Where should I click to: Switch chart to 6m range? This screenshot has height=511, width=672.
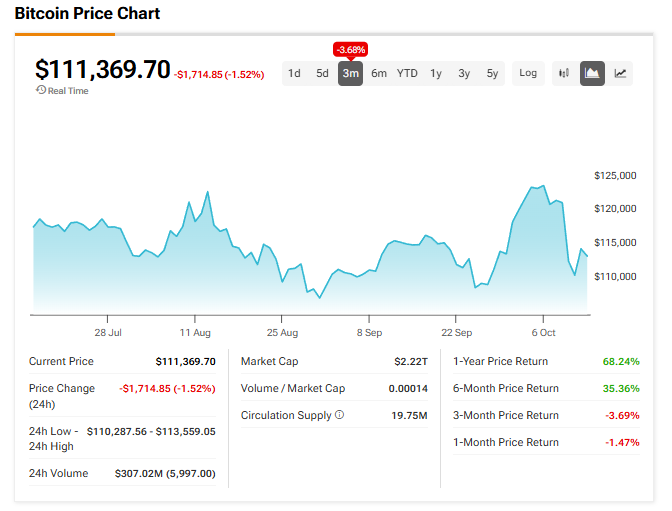tap(379, 73)
